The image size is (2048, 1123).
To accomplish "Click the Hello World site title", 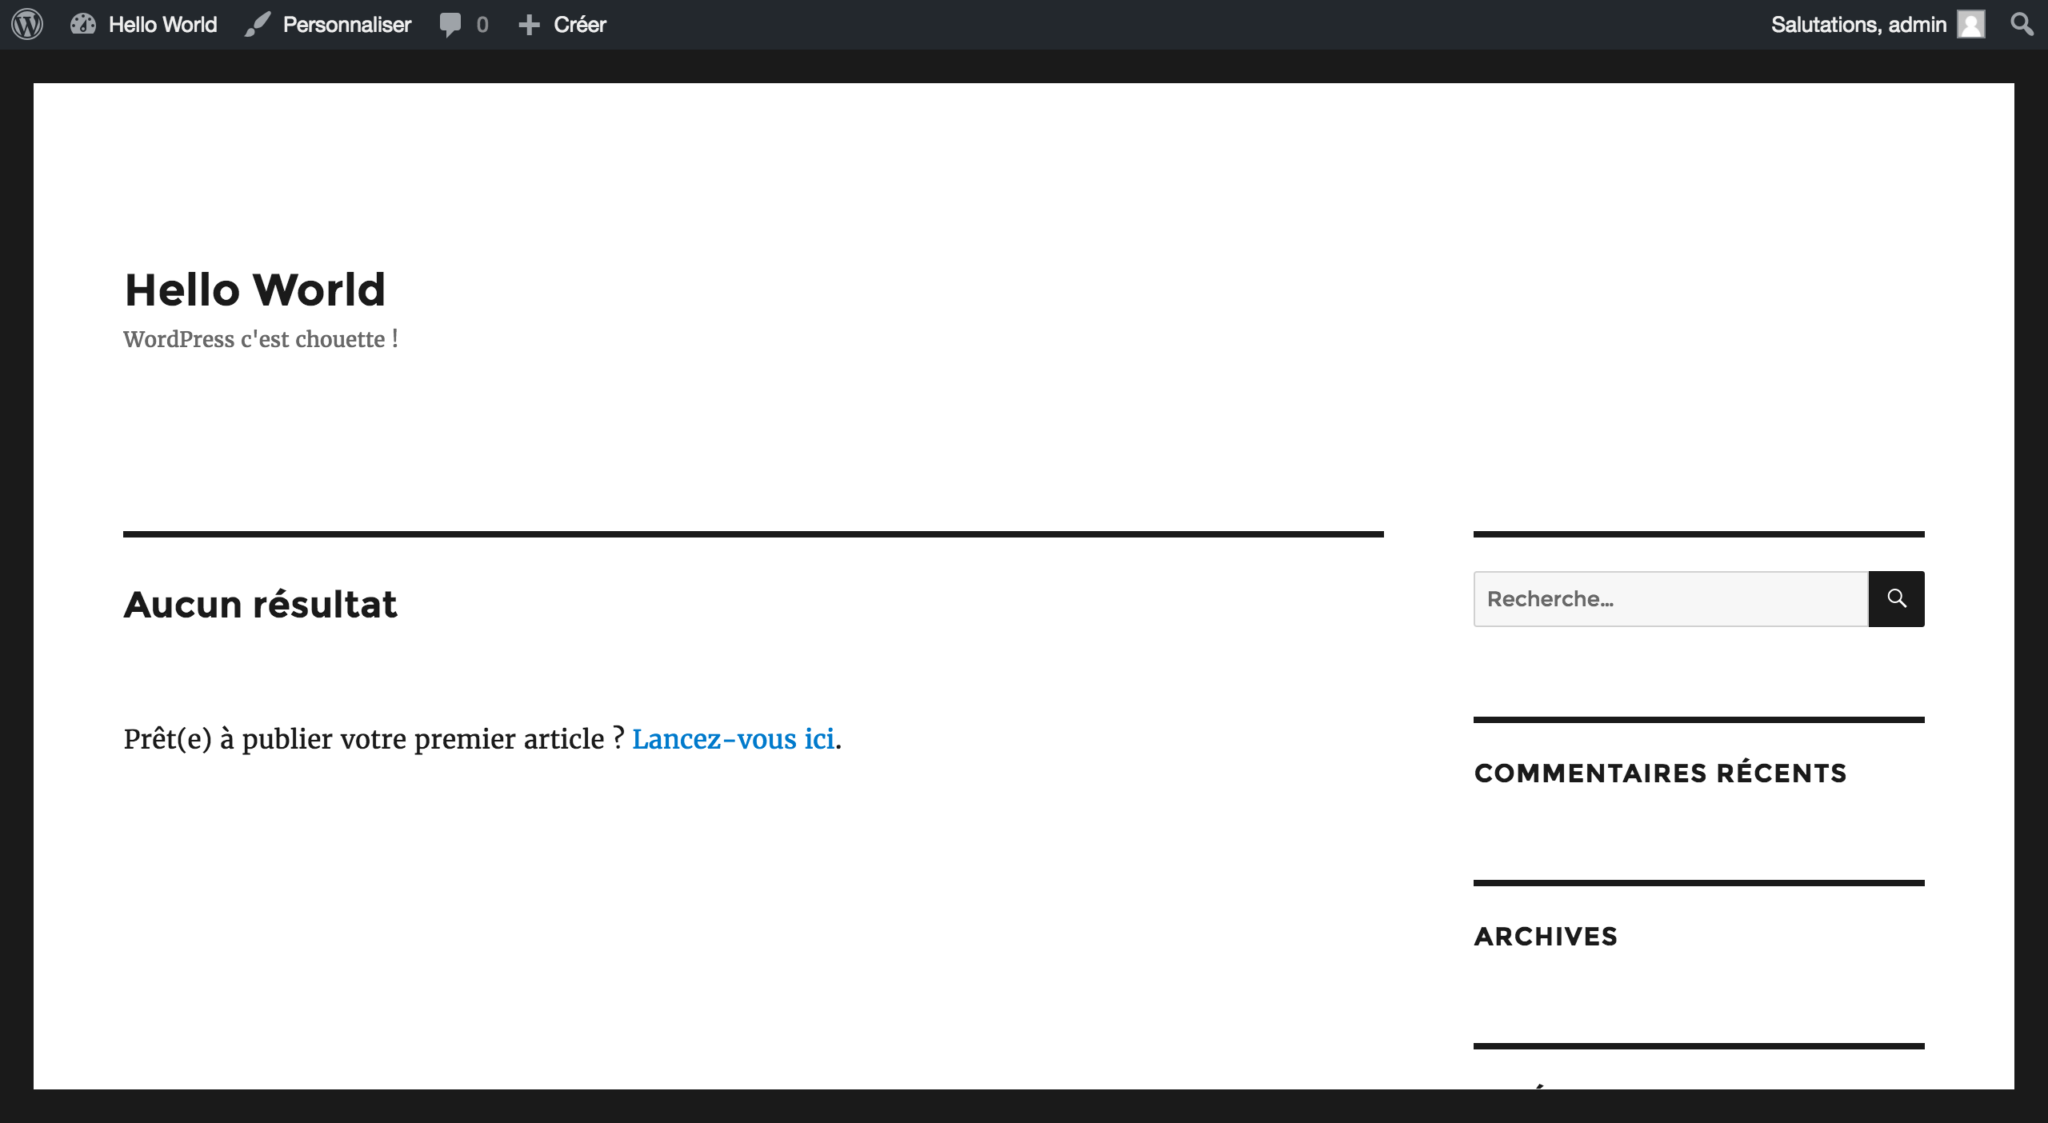I will click(x=254, y=290).
